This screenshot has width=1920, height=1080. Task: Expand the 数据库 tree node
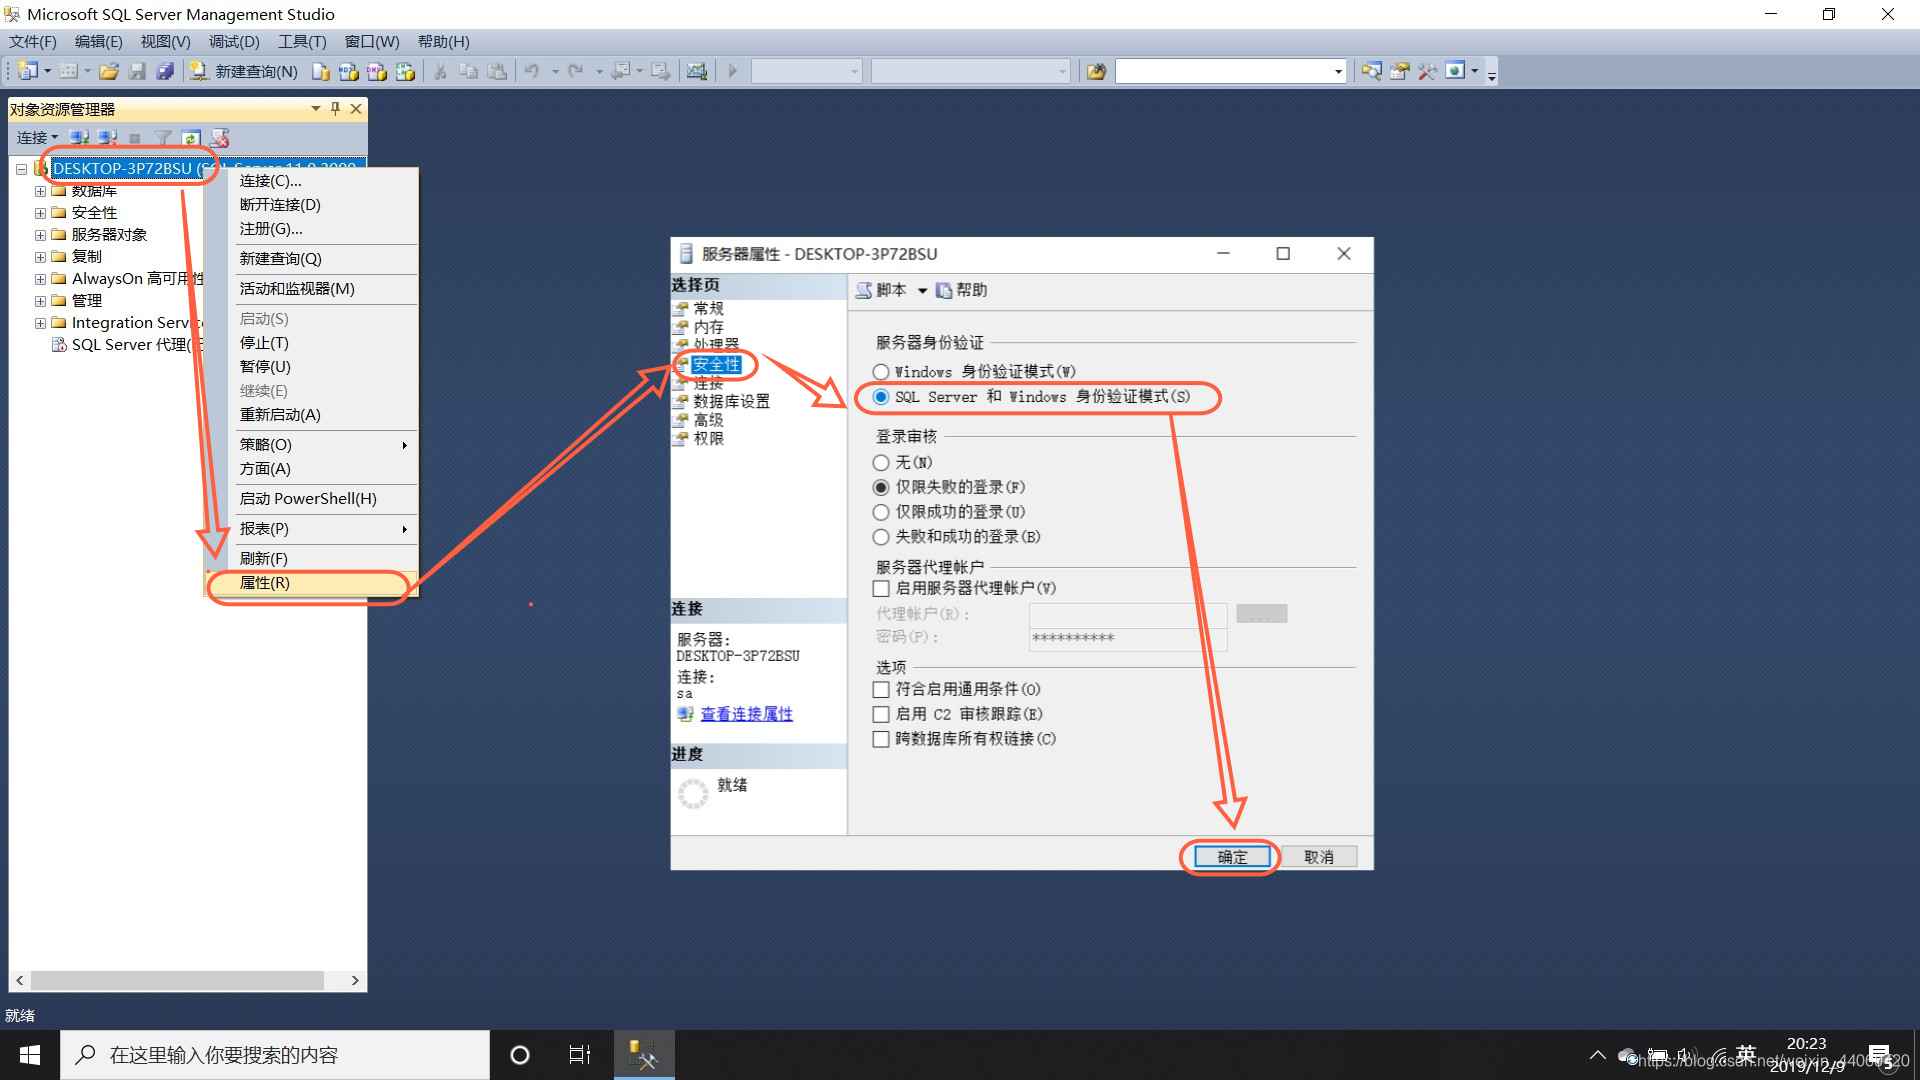tap(40, 191)
